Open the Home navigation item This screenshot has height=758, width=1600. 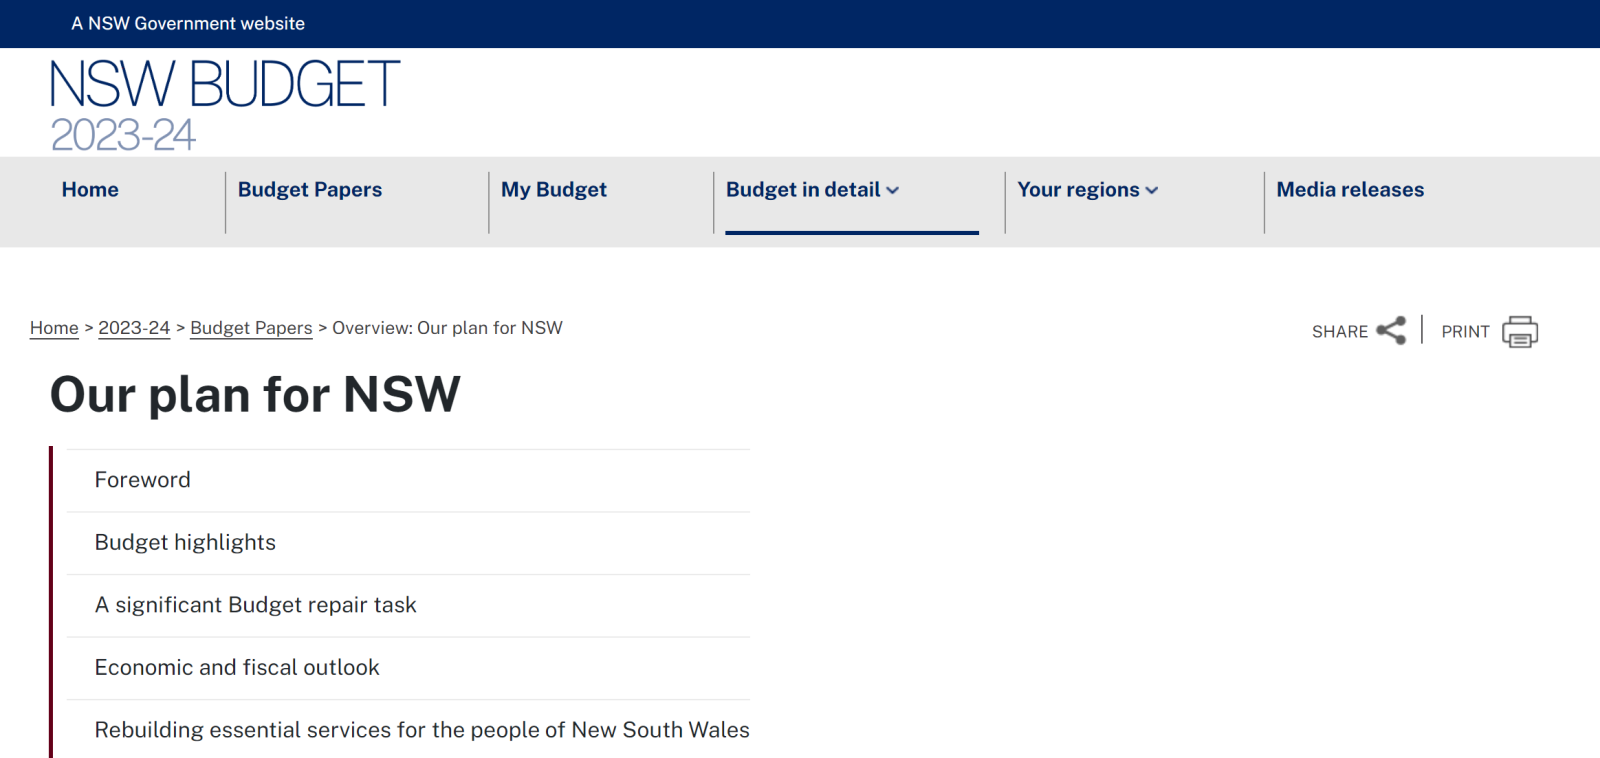click(x=90, y=190)
